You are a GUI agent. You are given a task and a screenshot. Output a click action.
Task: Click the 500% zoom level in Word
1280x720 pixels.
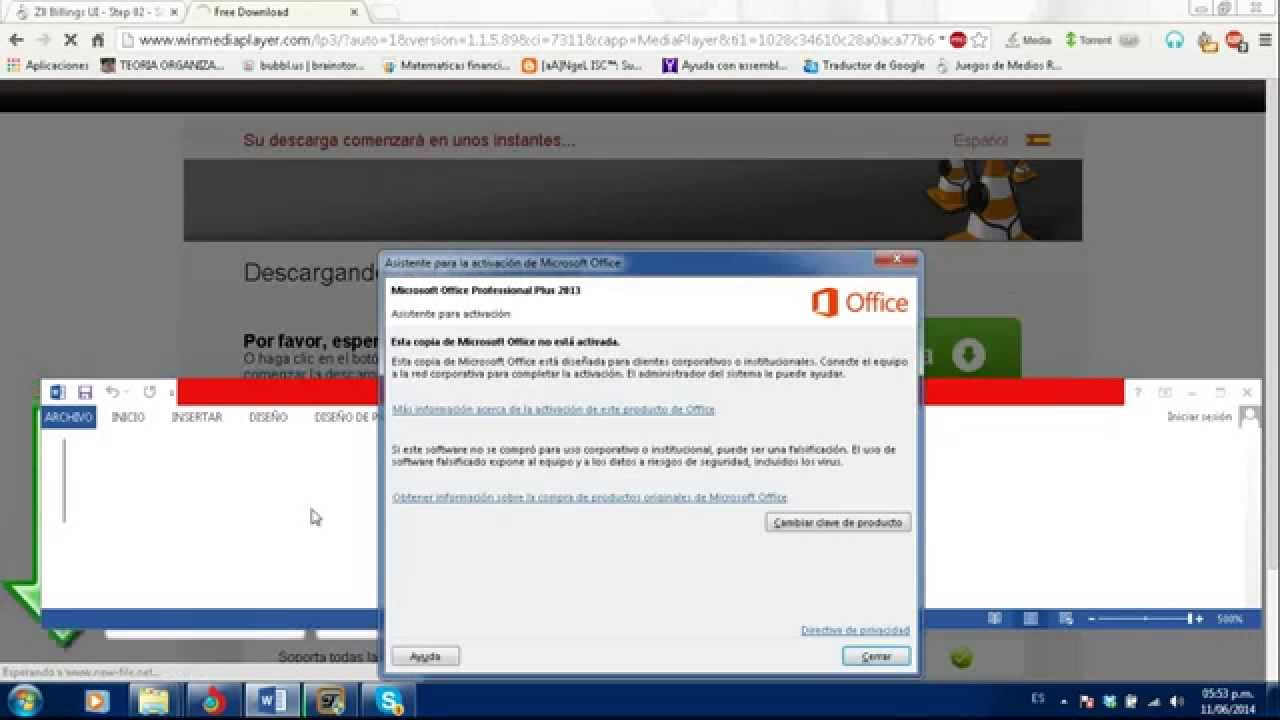pos(1229,619)
